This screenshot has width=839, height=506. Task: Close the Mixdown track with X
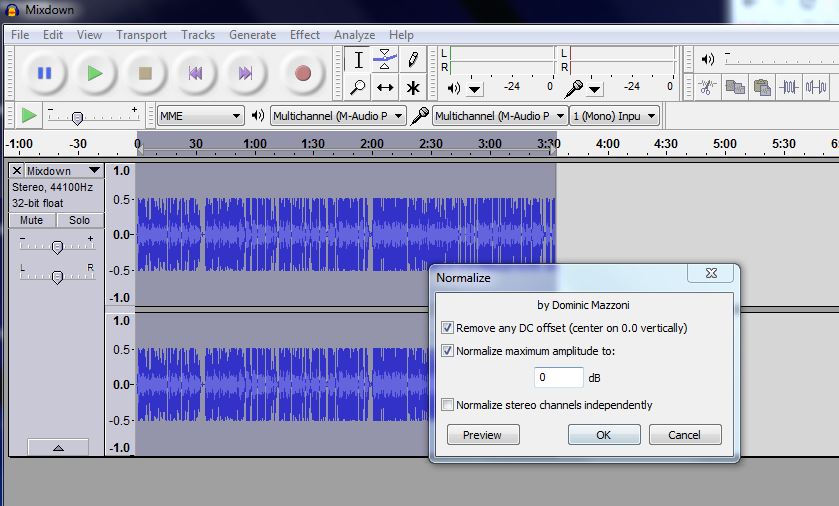17,171
